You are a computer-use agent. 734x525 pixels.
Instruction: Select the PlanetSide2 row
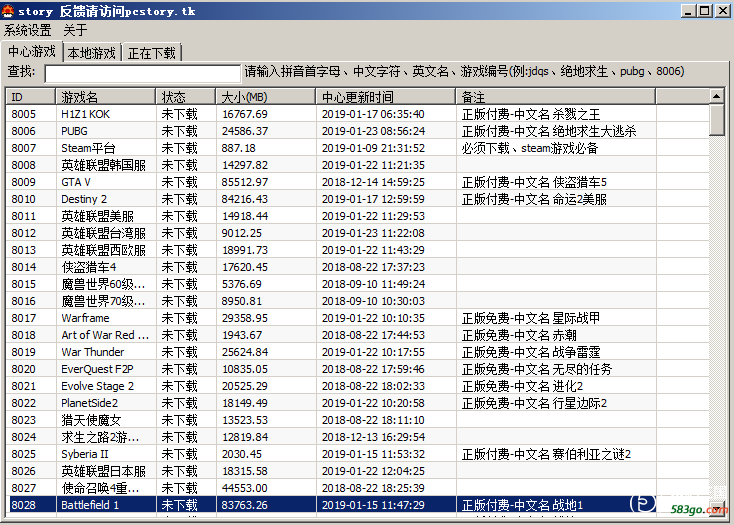point(358,403)
